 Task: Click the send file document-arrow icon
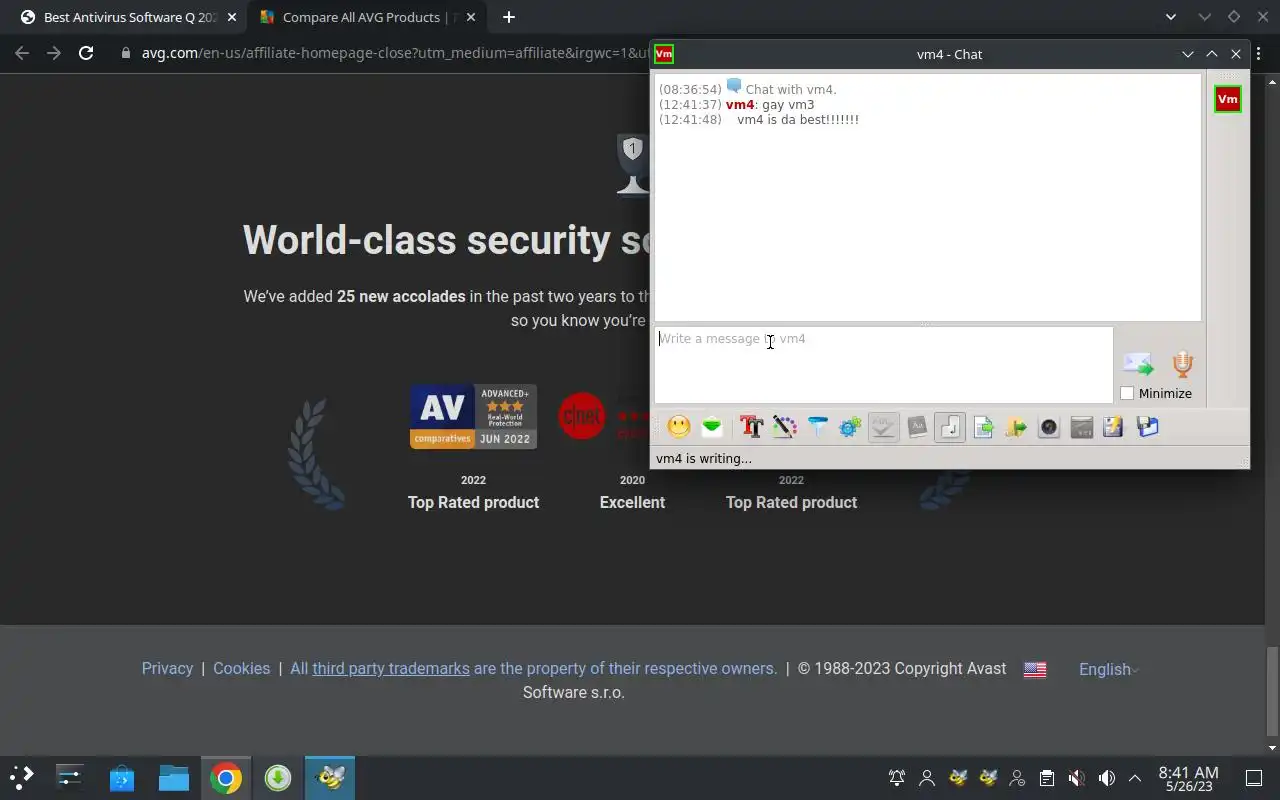pyautogui.click(x=983, y=427)
